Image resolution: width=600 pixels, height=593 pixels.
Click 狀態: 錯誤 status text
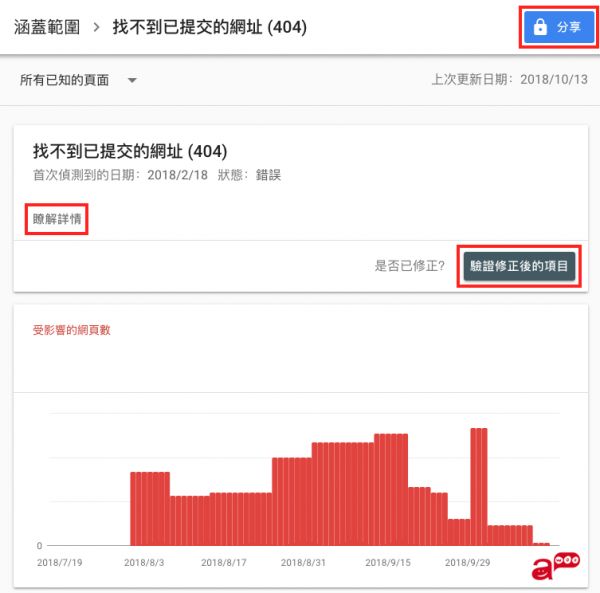click(249, 175)
